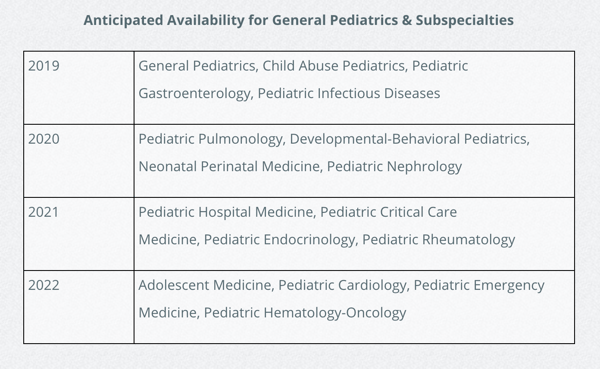Screen dimensions: 600x369
Task: Click 'Pediatric Rheumatology' in the 2021 row
Action: (439, 240)
